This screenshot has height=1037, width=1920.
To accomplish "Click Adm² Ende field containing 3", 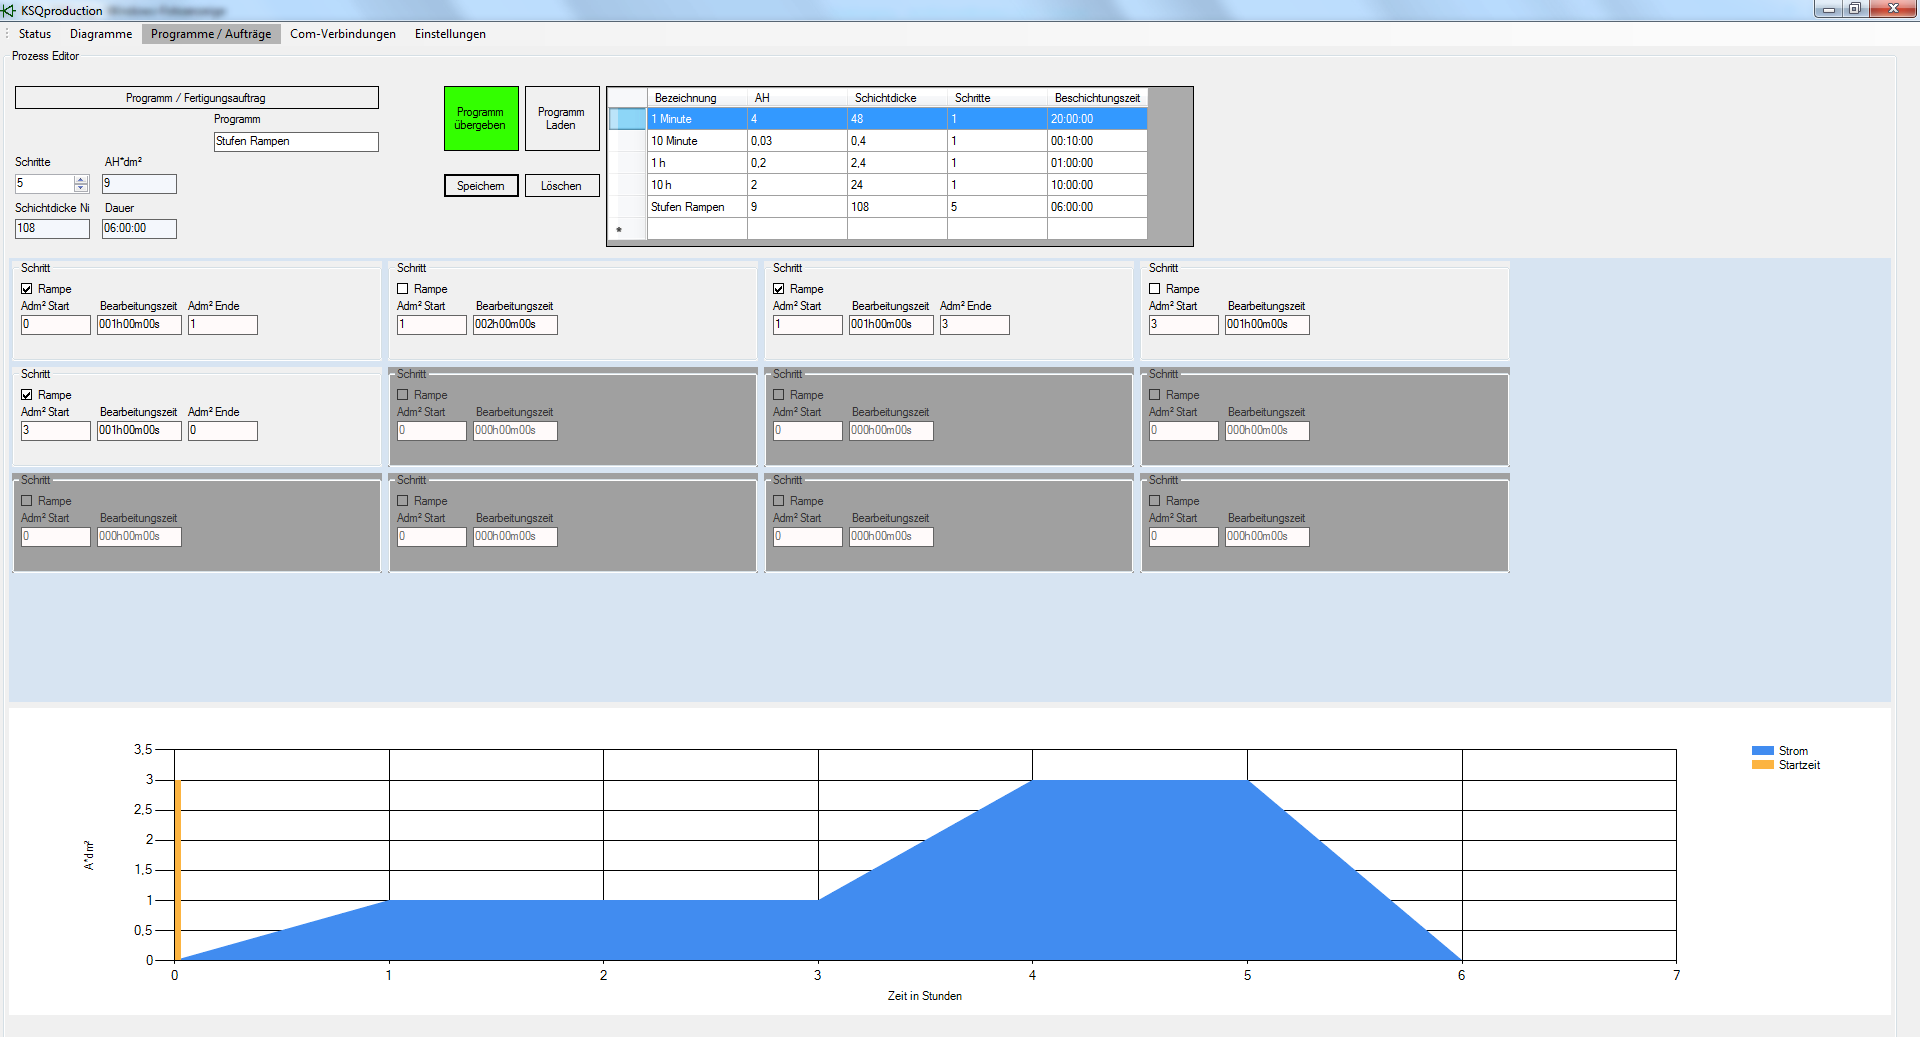I will pos(975,325).
